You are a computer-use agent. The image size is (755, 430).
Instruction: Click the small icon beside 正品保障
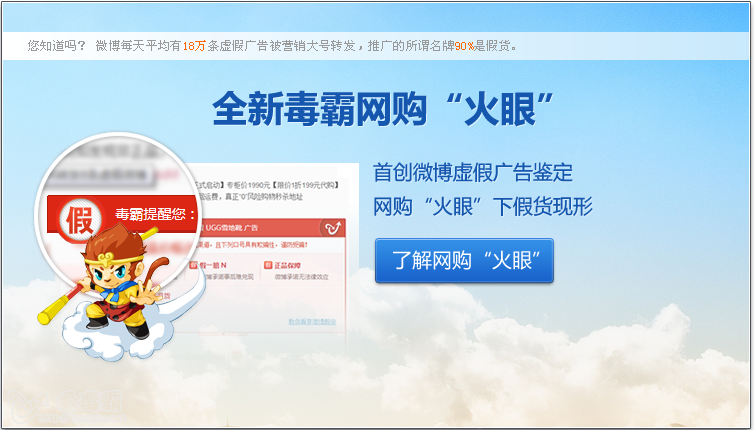(x=268, y=265)
